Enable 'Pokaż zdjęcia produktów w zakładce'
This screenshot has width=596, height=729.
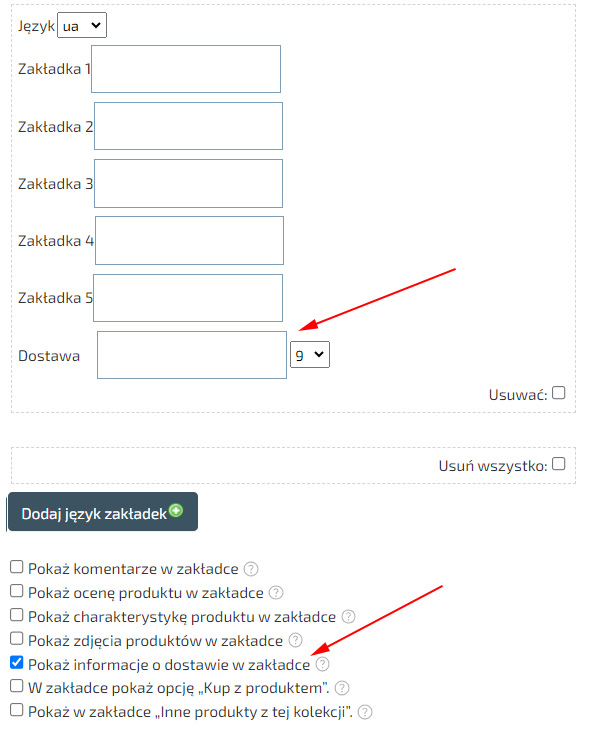pyautogui.click(x=17, y=638)
